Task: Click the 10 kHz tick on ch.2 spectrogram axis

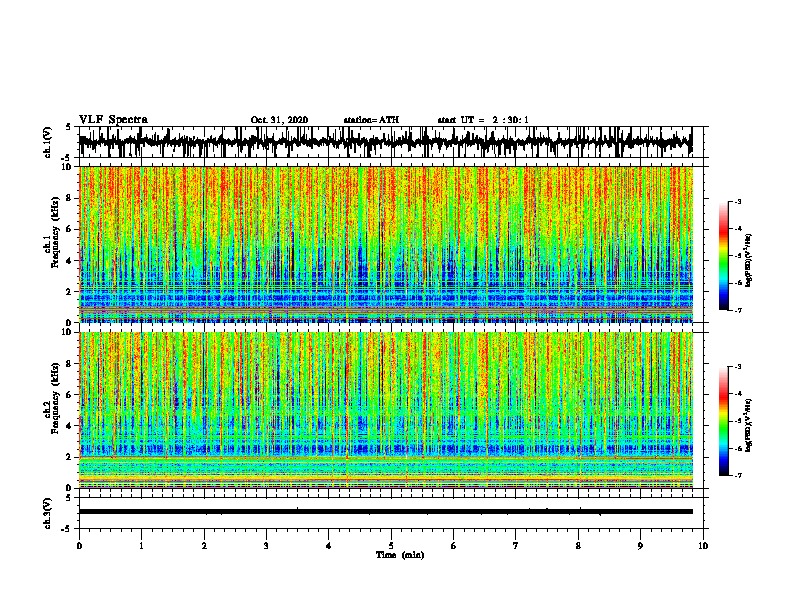Action: [68, 332]
